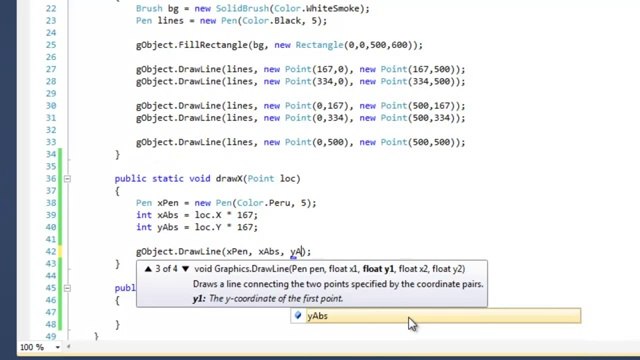Click the closing brace on line 34
This screenshot has height=360, width=640.
[118, 154]
